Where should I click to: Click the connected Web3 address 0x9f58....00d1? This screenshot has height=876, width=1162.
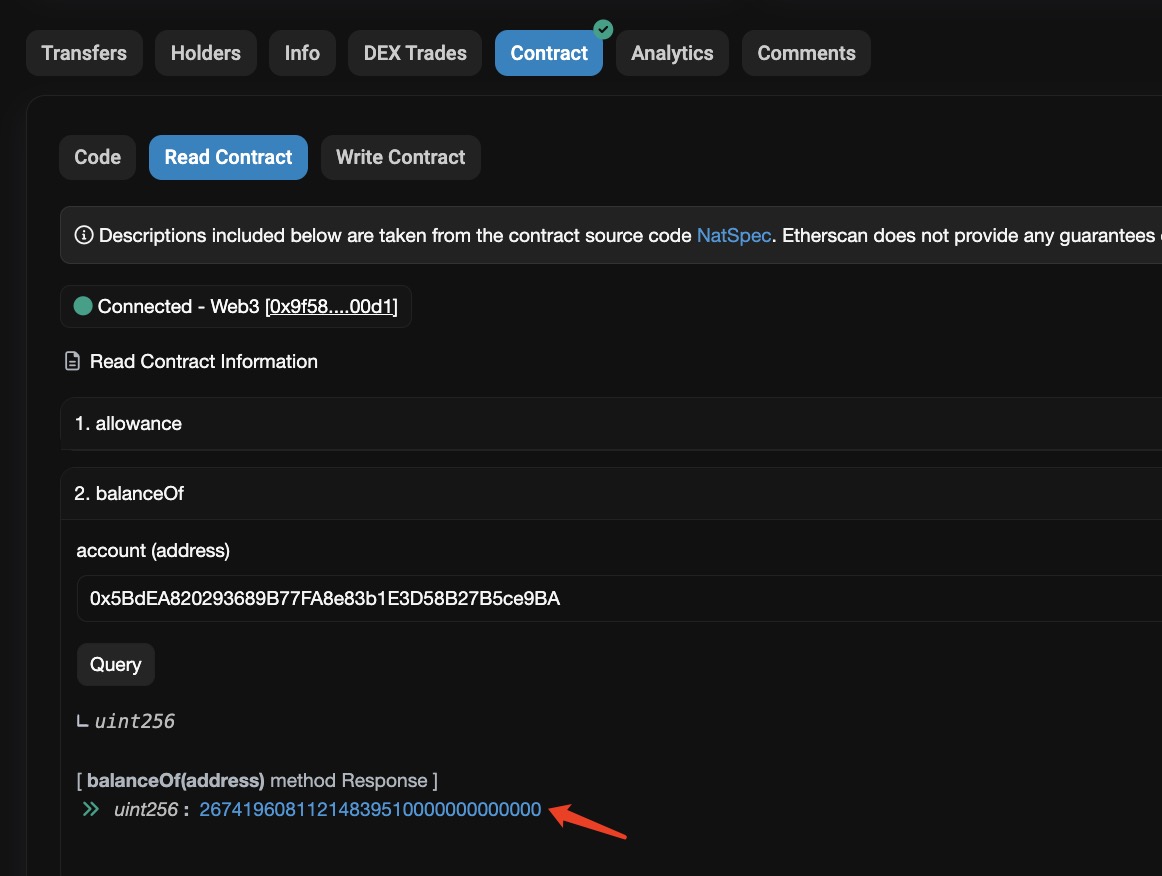(337, 306)
